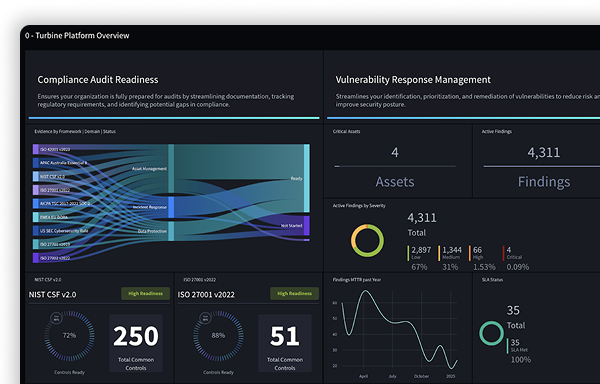Click the Not Started node in Sankey chart
This screenshot has width=600, height=384.
click(x=307, y=226)
